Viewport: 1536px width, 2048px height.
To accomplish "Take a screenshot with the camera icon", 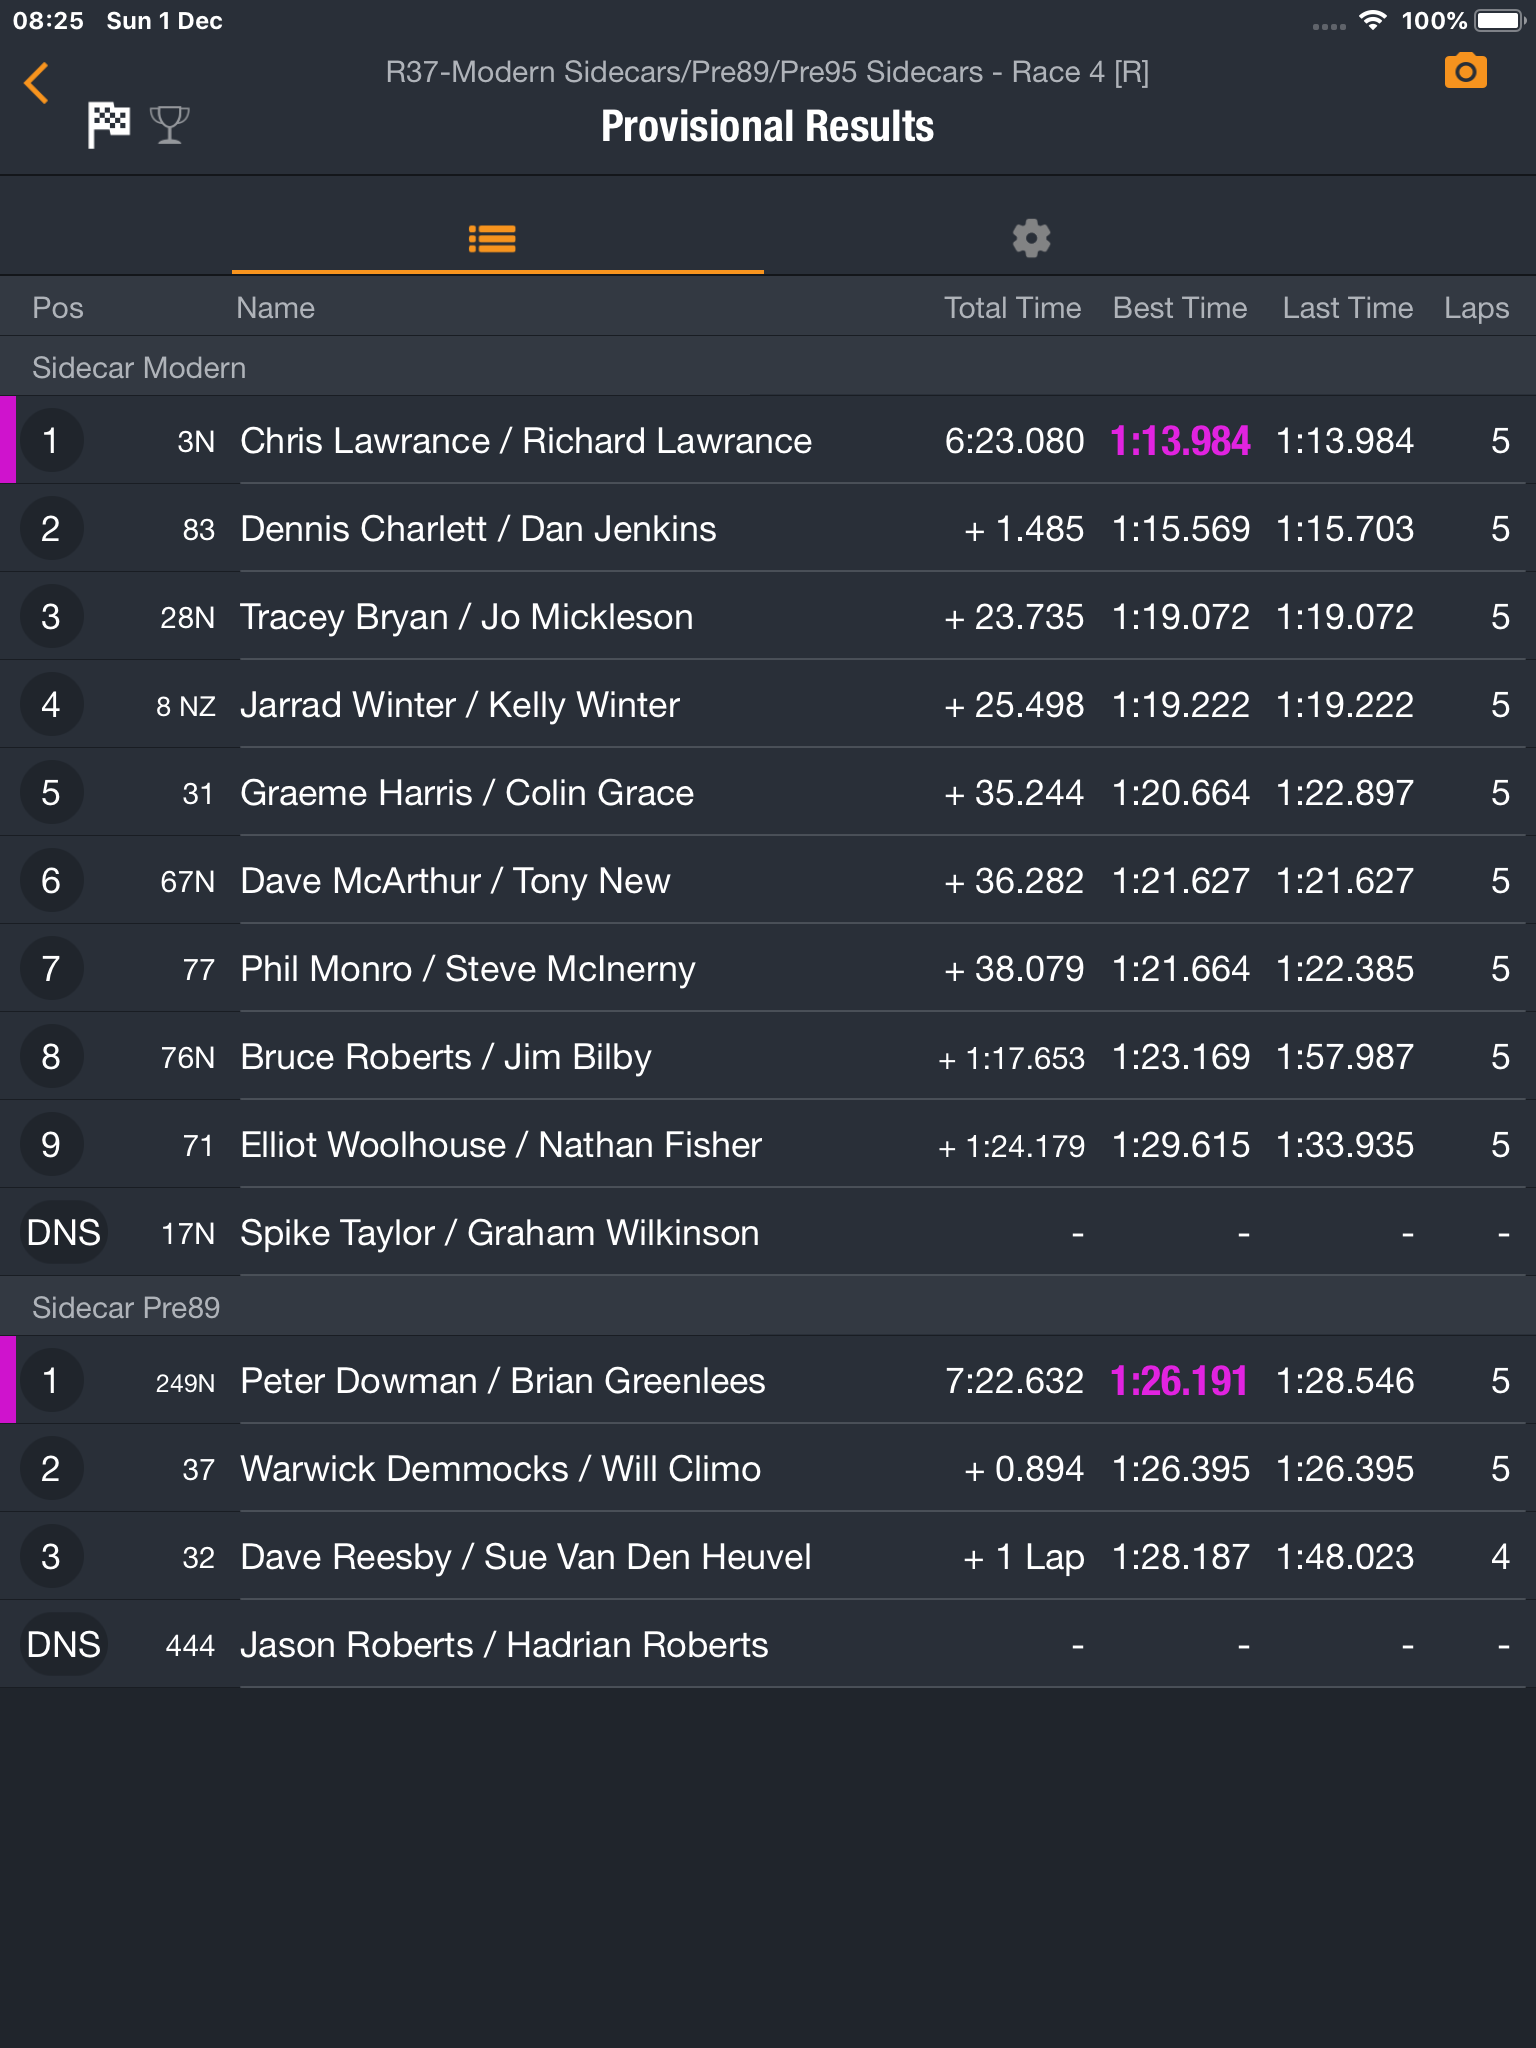I will click(1465, 72).
